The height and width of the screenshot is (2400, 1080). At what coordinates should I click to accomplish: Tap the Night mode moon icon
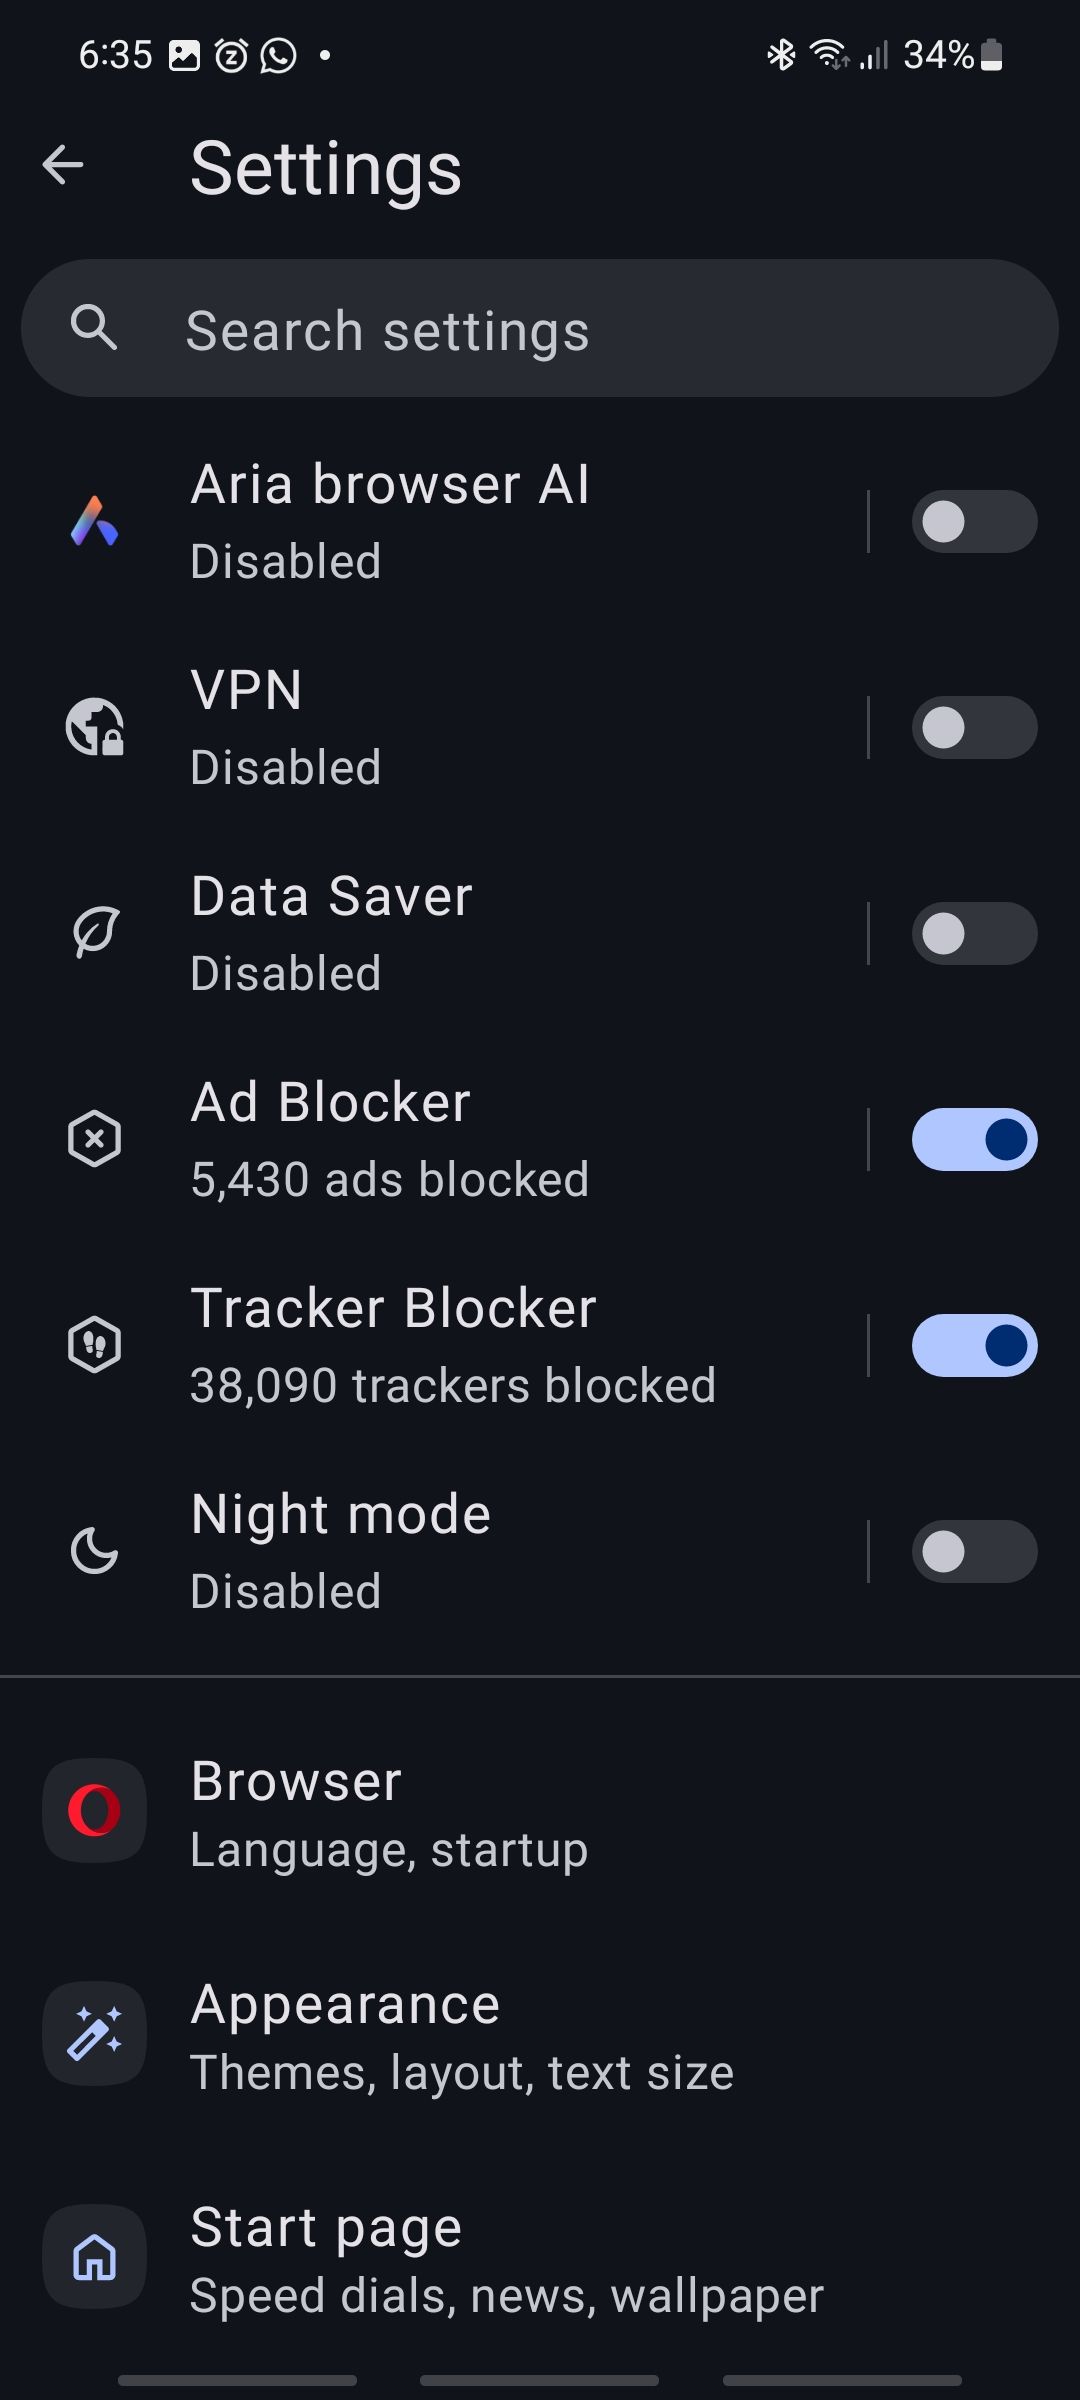click(95, 1551)
